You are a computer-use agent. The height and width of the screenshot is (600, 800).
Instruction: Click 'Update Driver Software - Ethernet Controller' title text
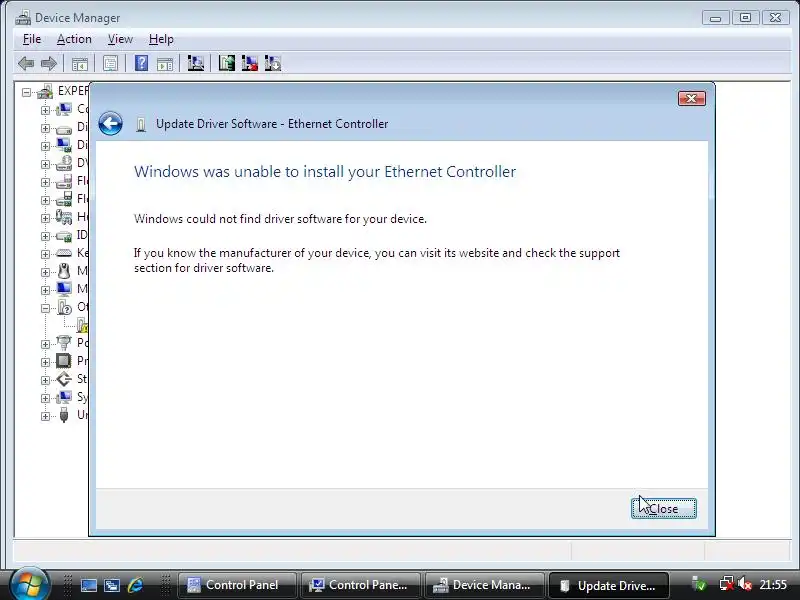pyautogui.click(x=272, y=124)
